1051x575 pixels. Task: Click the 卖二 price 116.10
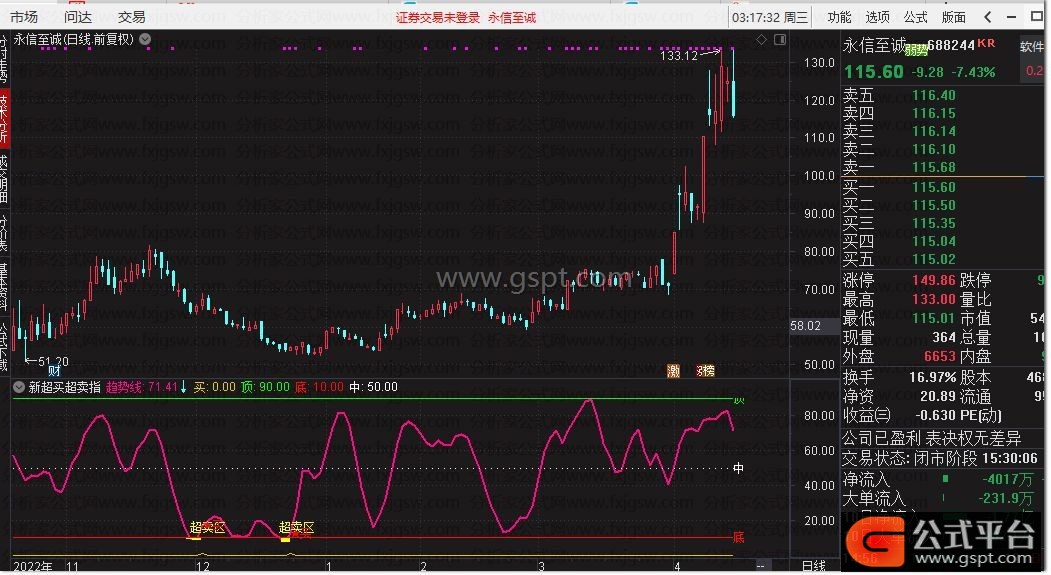(934, 149)
